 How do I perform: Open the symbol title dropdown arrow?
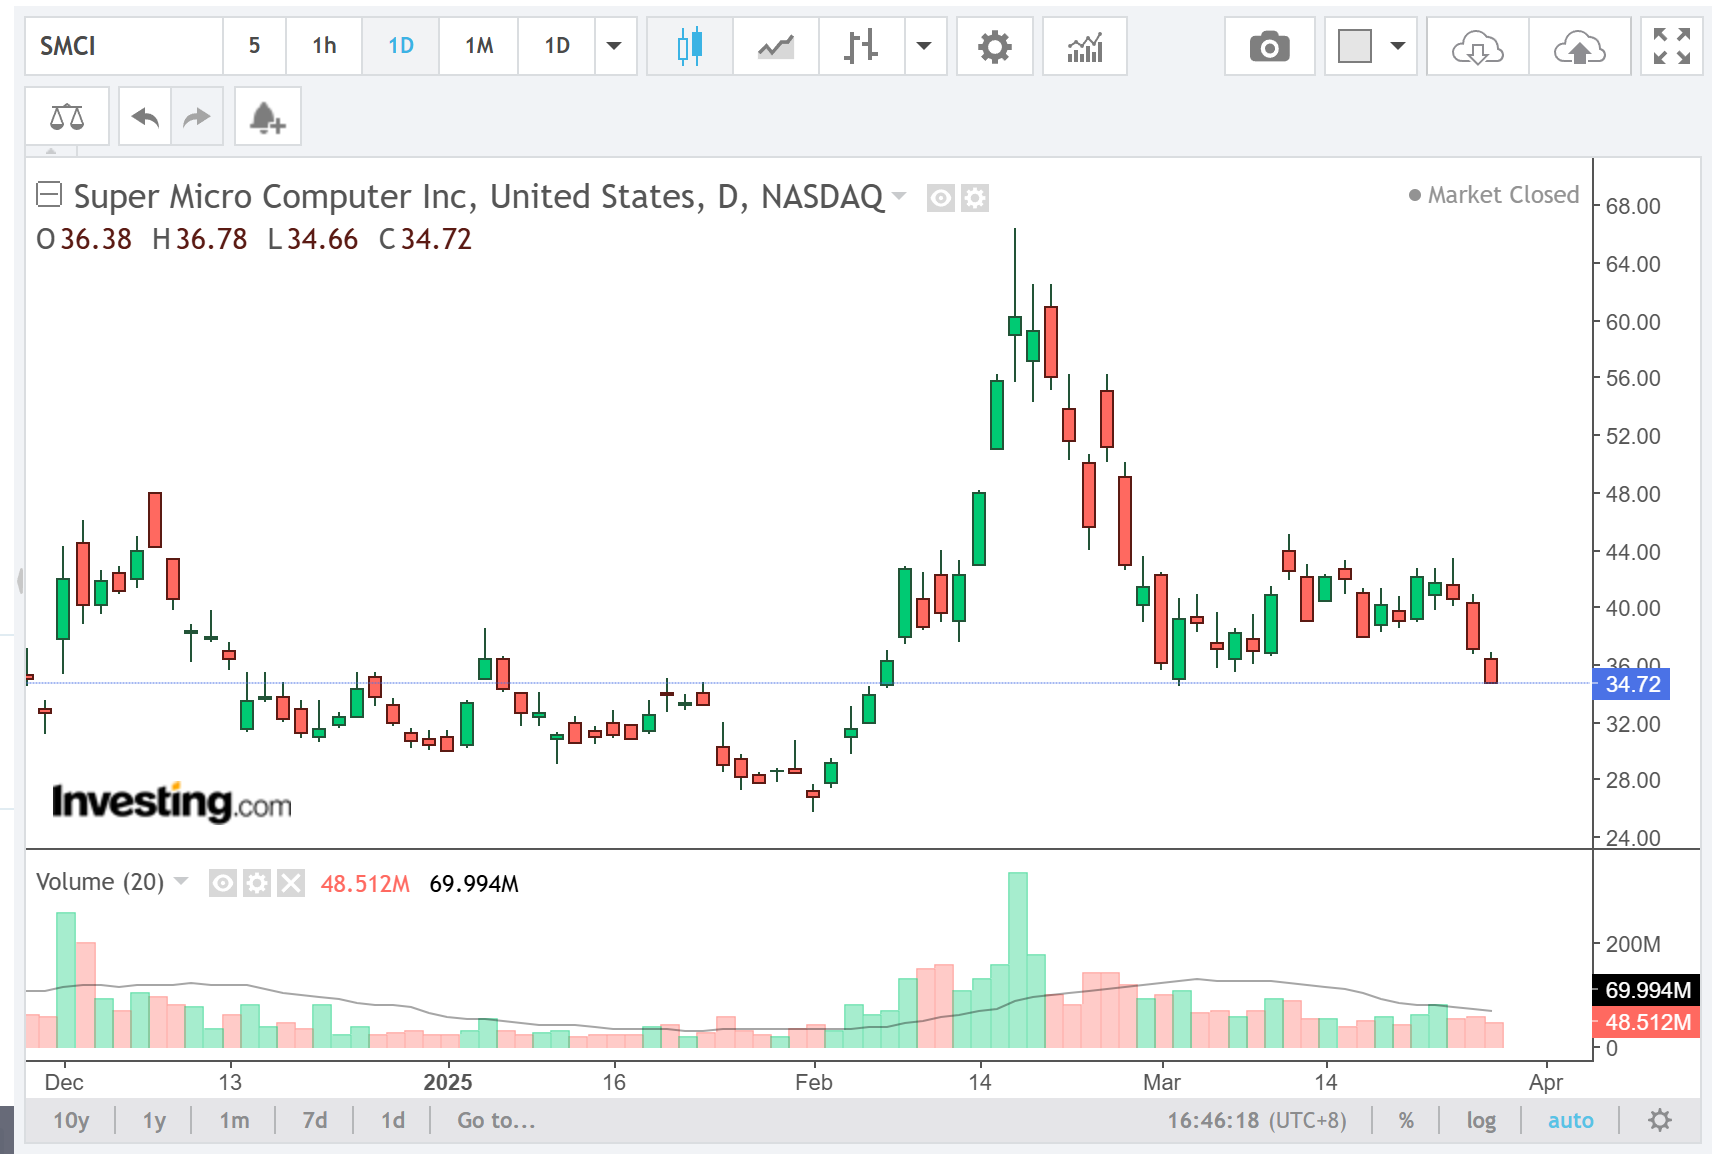(x=899, y=196)
